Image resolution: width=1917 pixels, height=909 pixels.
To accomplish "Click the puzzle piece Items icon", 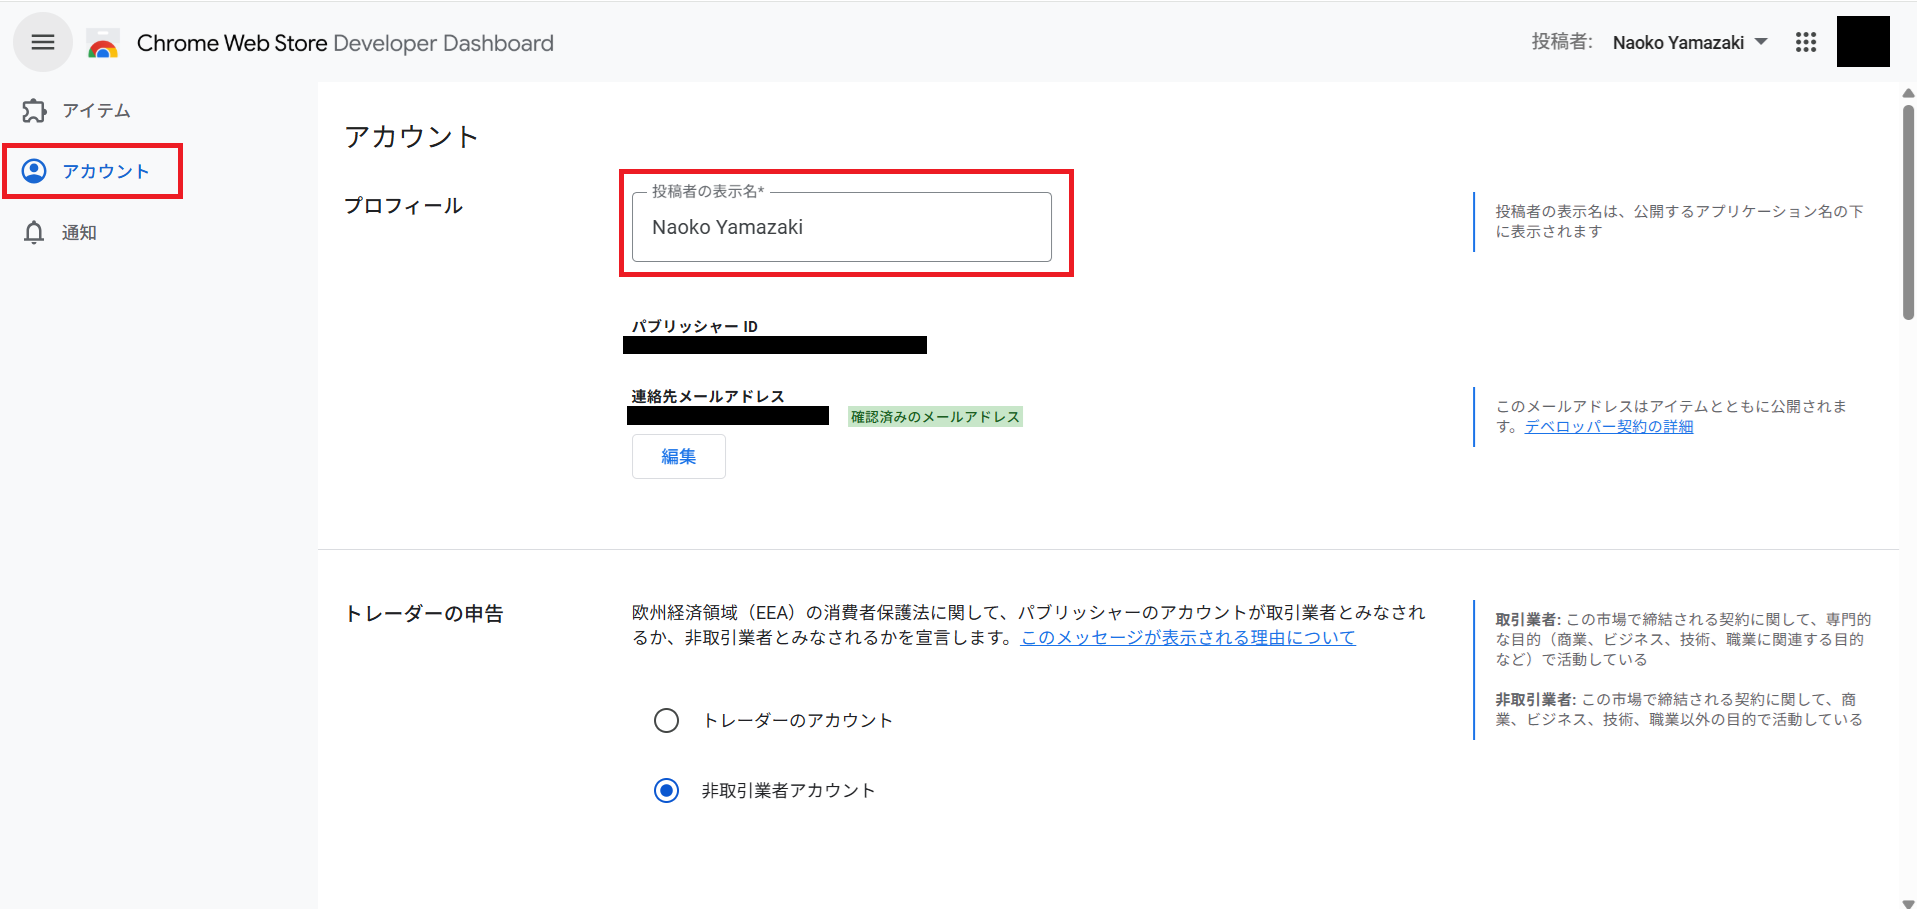I will (34, 110).
